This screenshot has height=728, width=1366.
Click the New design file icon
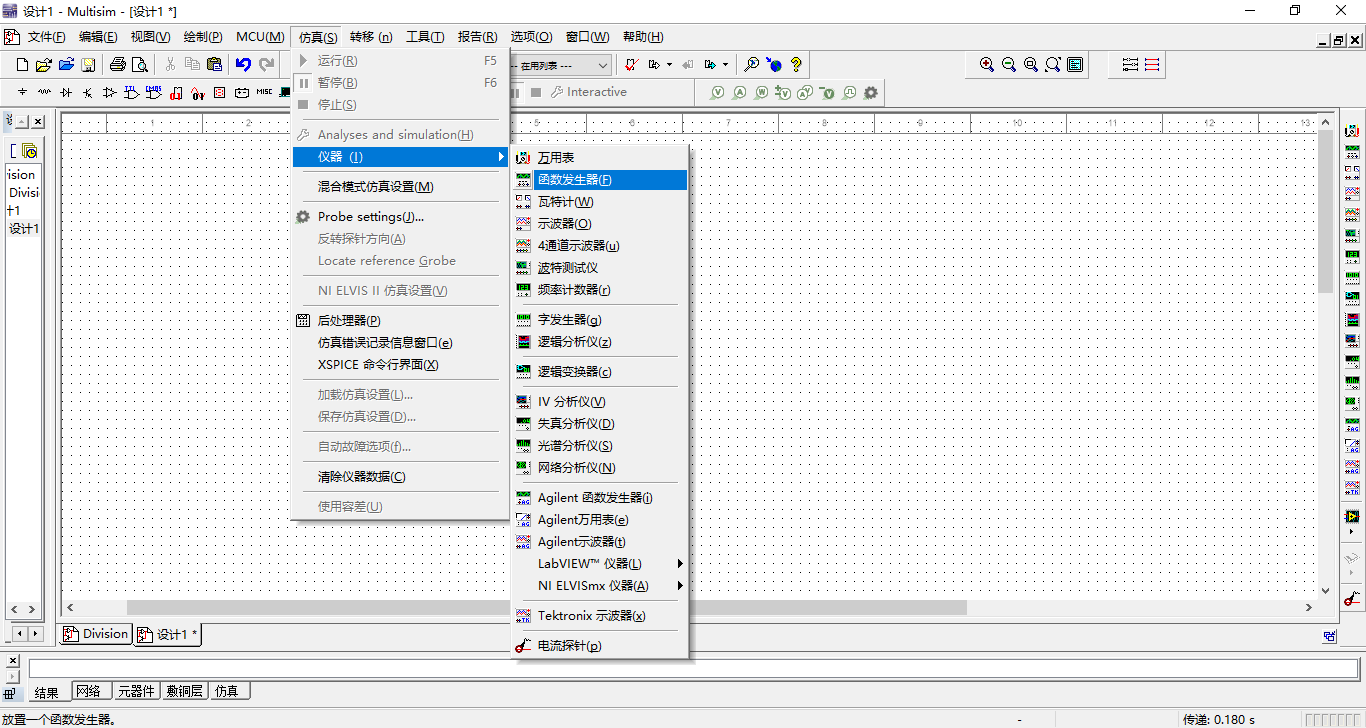23,65
